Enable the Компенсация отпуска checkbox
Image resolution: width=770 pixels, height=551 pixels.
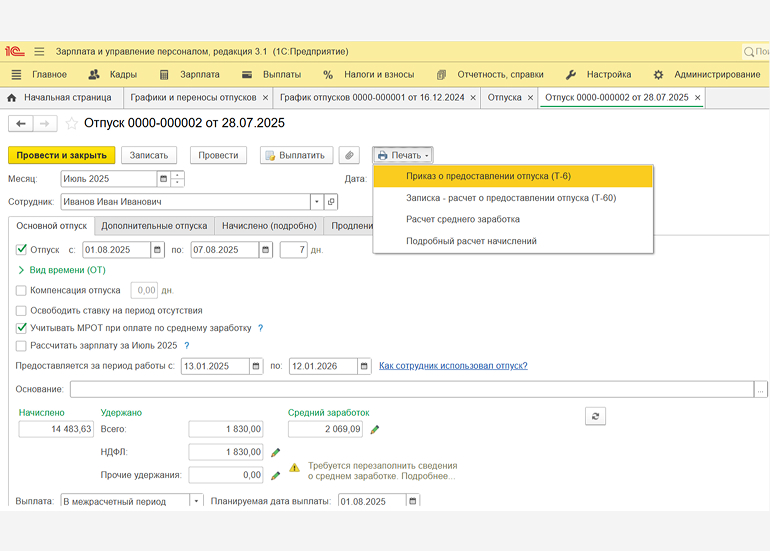(x=21, y=291)
